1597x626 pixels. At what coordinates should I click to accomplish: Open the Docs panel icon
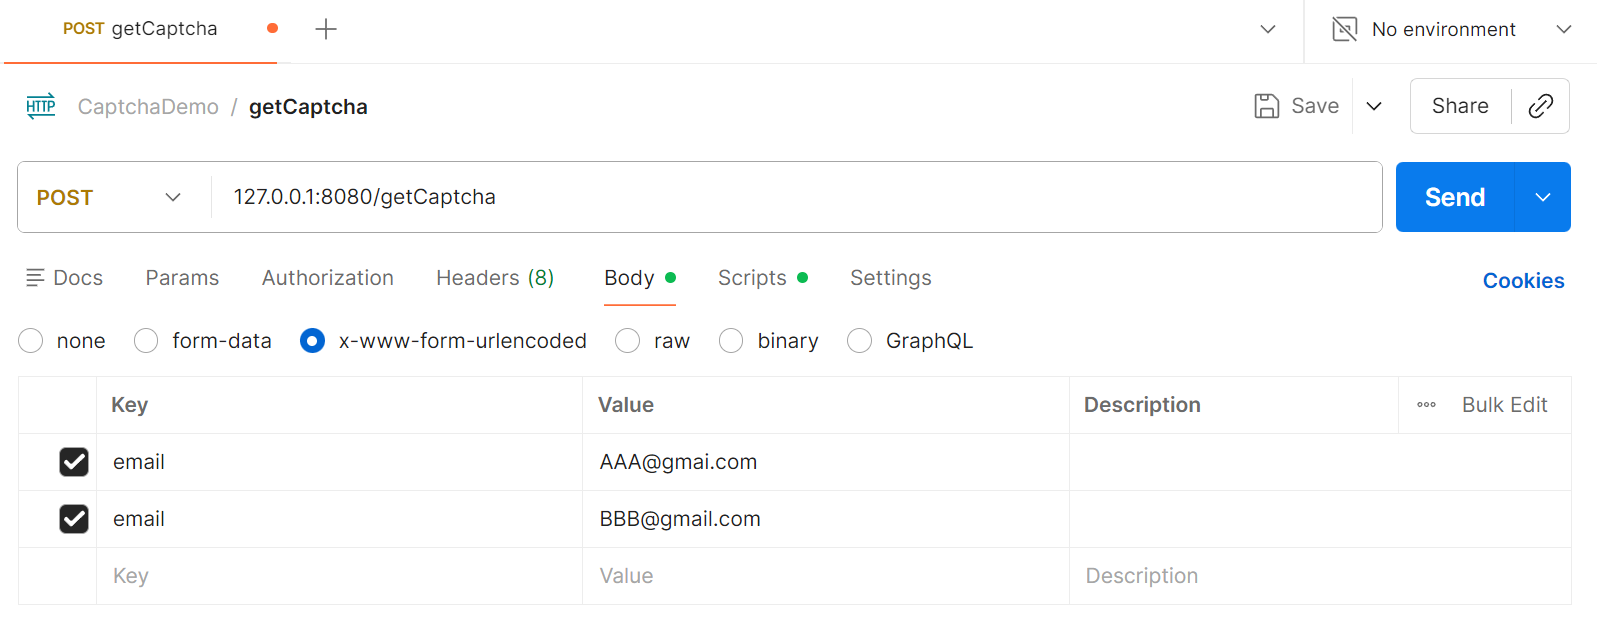[x=35, y=278]
